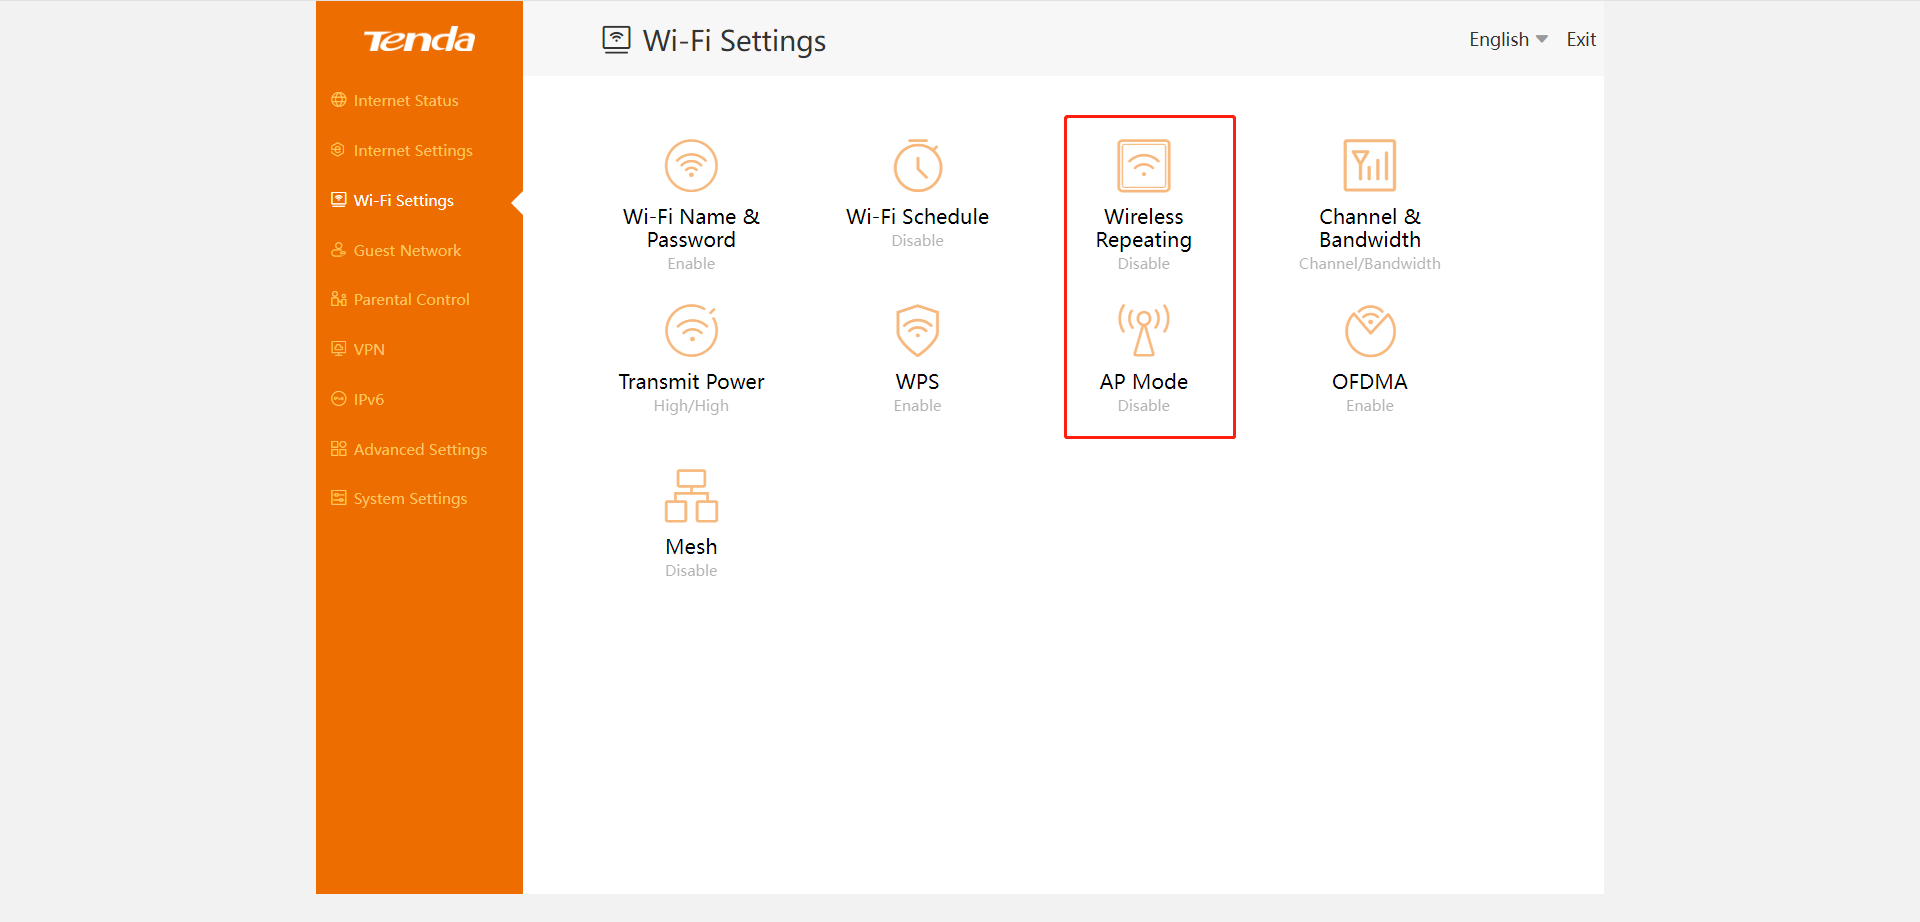Go to System Settings in sidebar

coord(410,499)
